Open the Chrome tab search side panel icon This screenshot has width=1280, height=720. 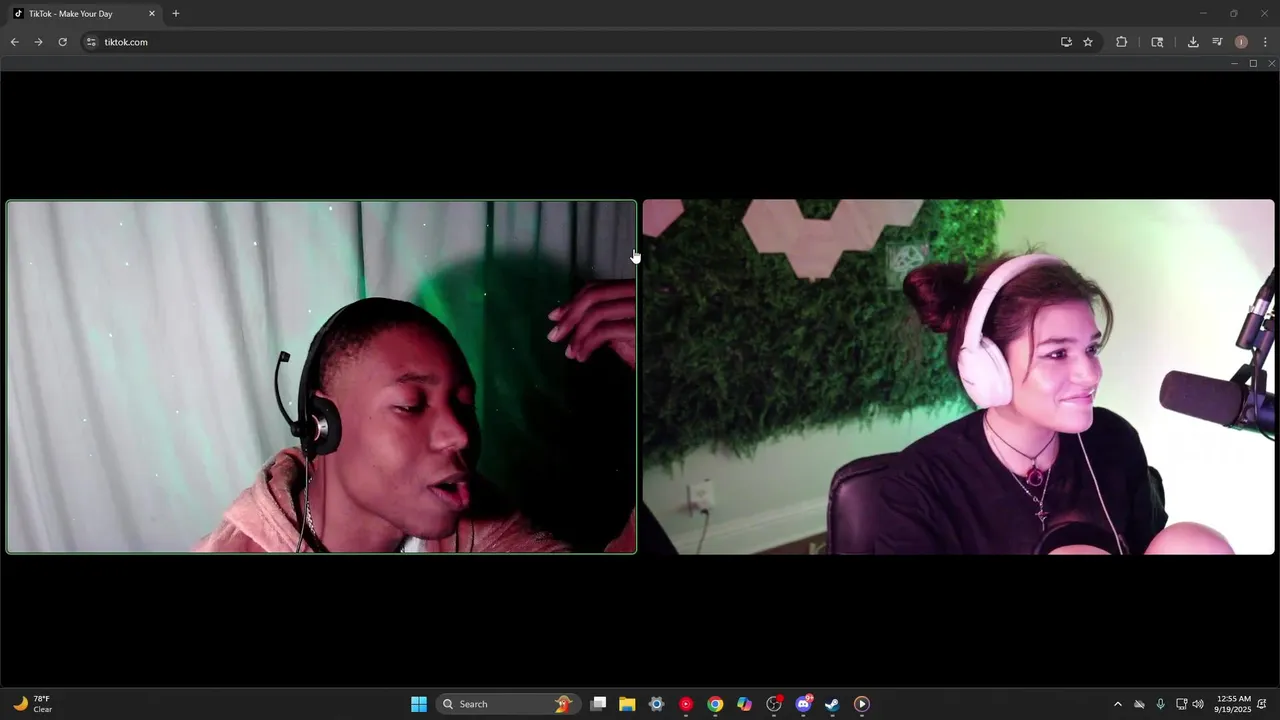(1157, 42)
